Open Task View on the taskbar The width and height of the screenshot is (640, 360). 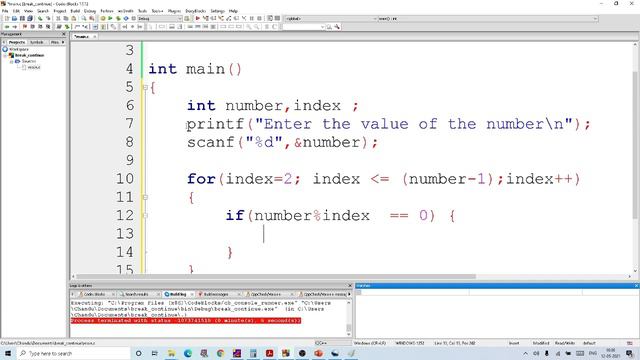point(155,353)
